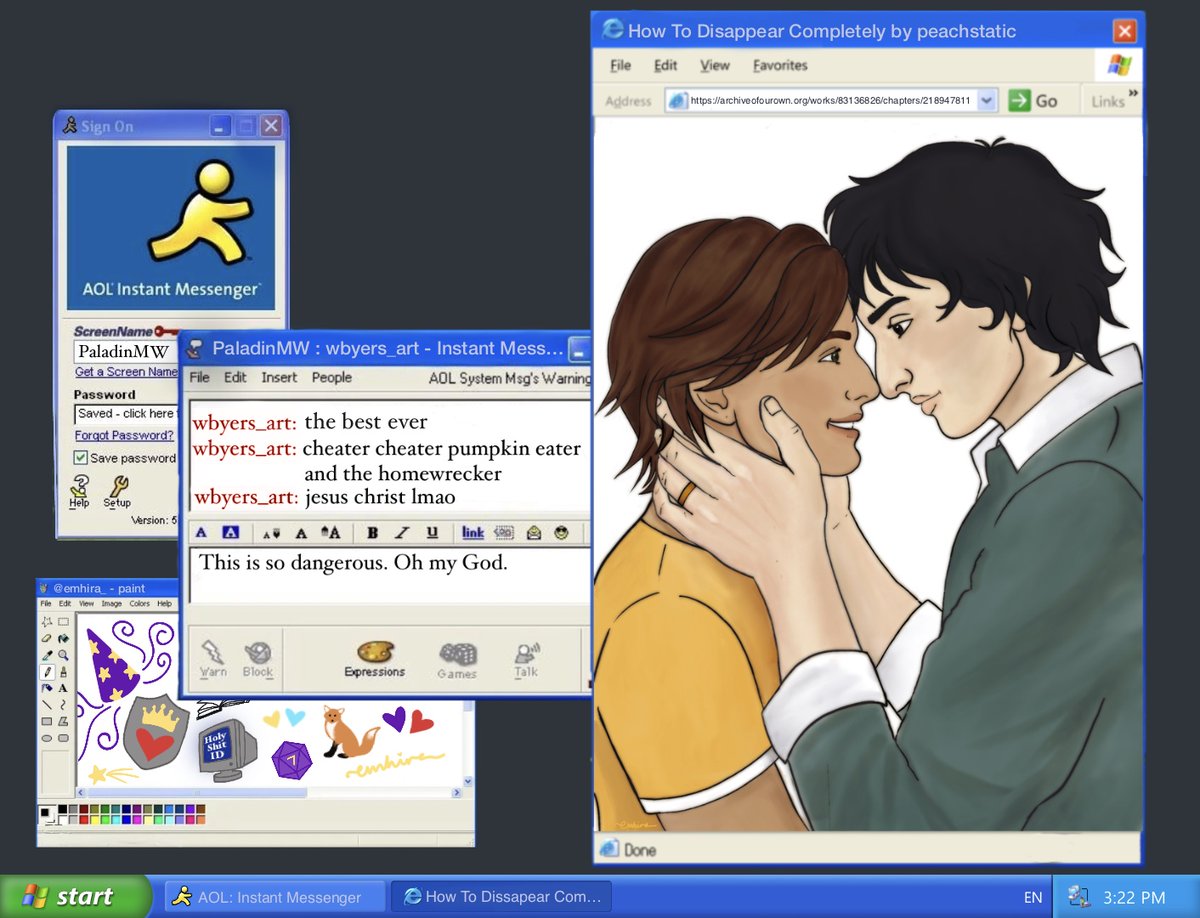
Task: Pick the Text tool in Paint
Action: [x=63, y=688]
